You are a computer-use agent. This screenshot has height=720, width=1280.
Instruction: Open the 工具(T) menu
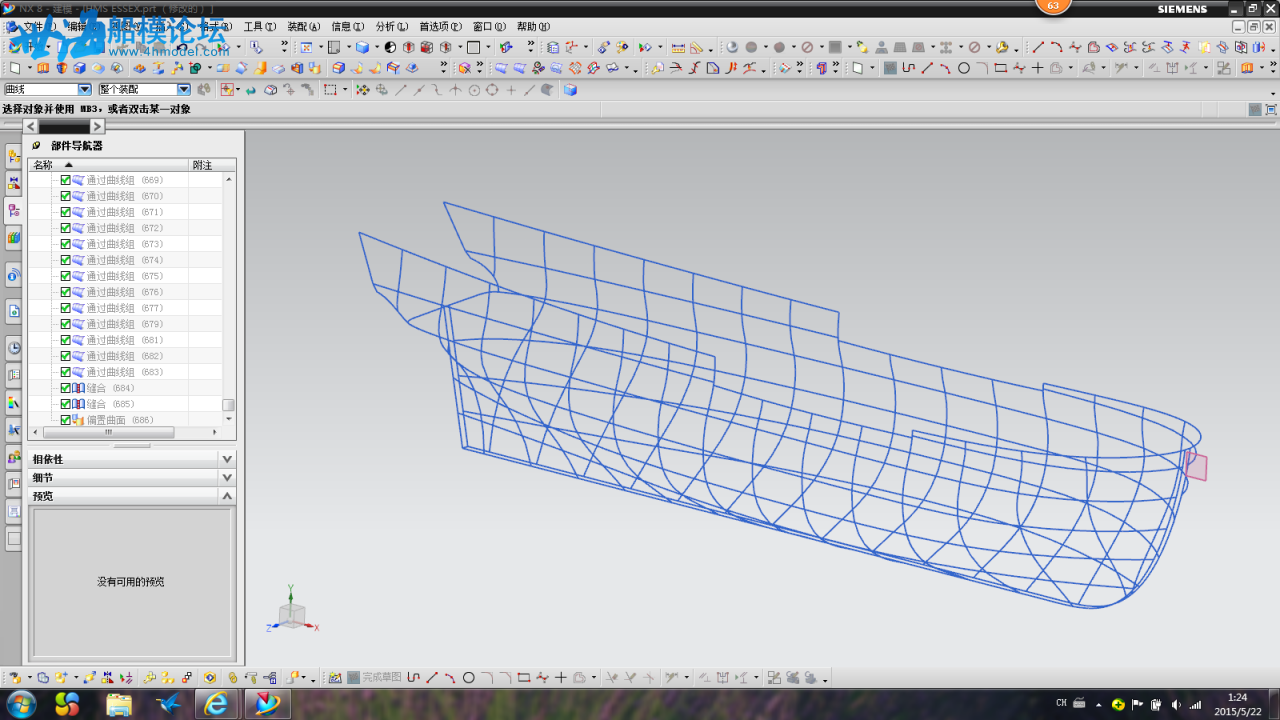coord(260,27)
